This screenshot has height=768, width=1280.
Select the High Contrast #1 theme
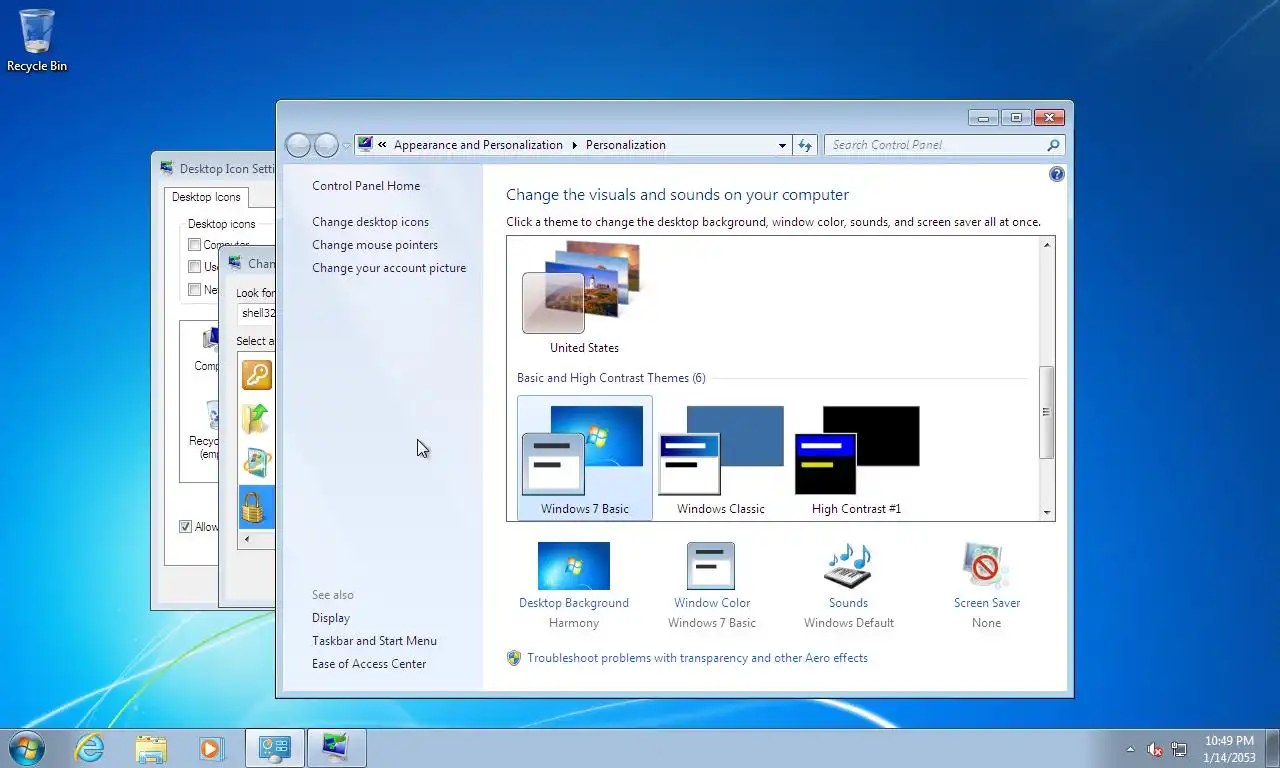tap(857, 457)
